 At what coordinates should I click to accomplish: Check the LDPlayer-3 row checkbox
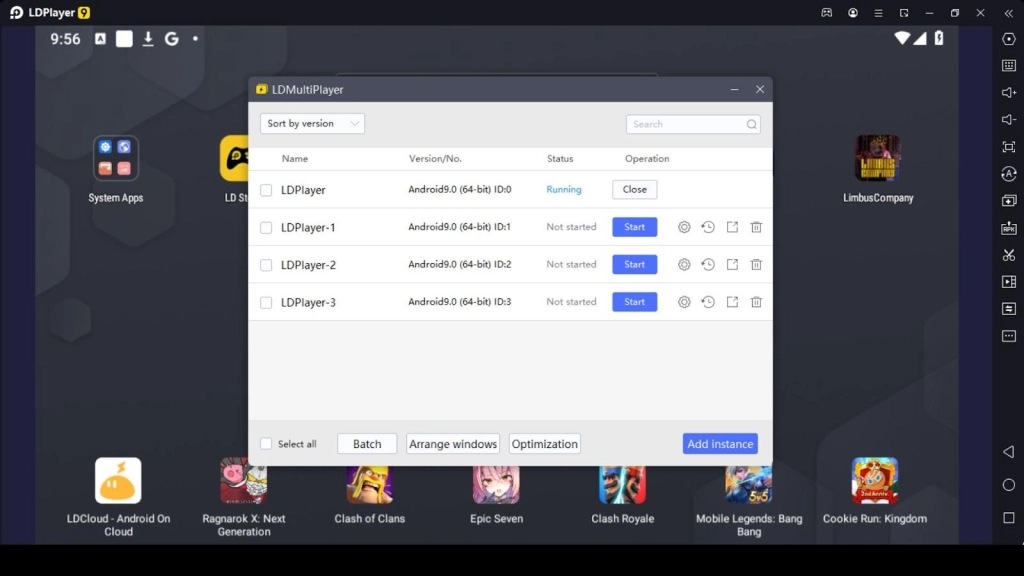[x=266, y=303]
